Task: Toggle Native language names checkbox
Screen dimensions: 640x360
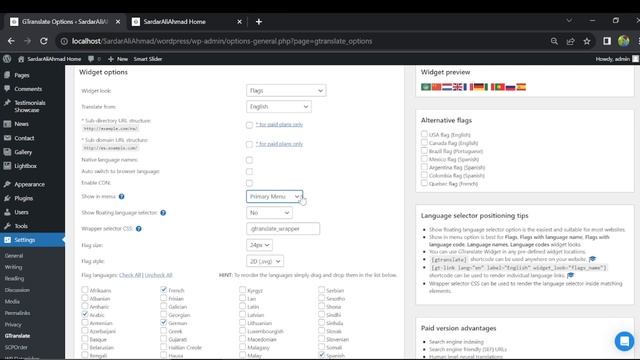Action: [249, 160]
